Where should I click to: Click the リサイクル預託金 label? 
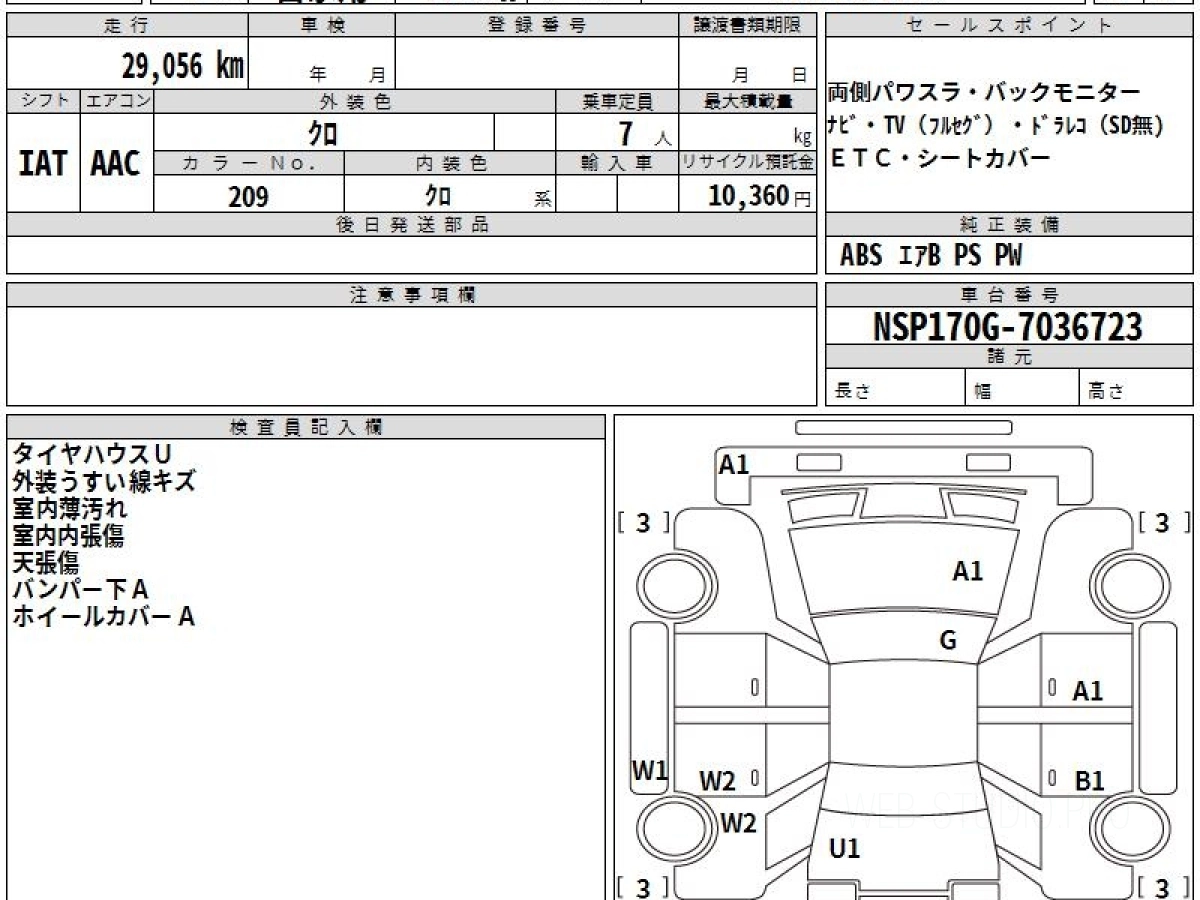[x=748, y=163]
